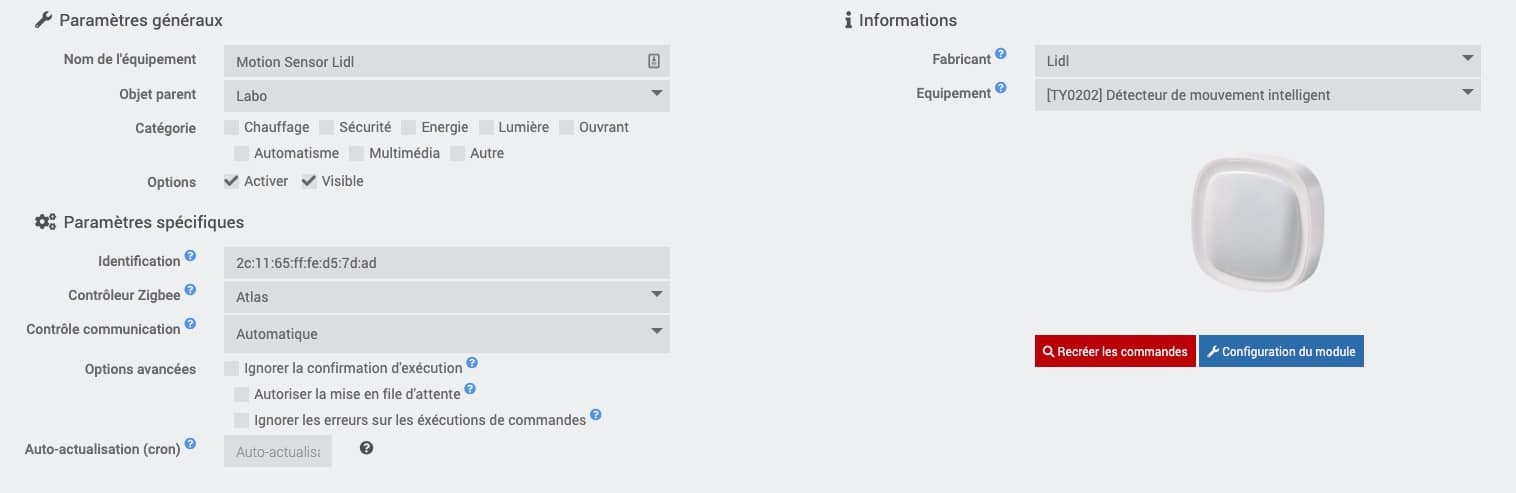Image resolution: width=1516 pixels, height=493 pixels.
Task: Click help icon after Ignorer la confirmation d'exécution
Action: pyautogui.click(x=472, y=363)
